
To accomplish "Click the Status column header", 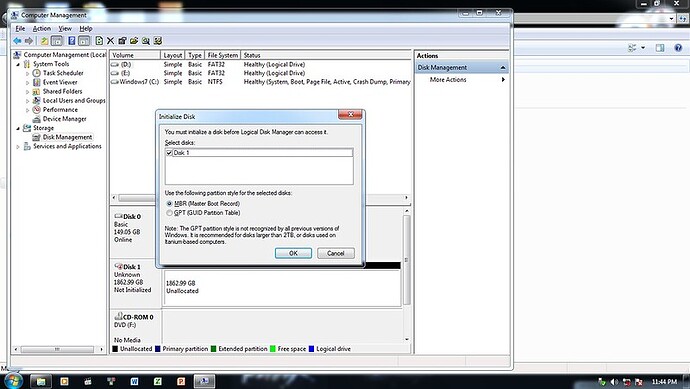I will pos(326,55).
